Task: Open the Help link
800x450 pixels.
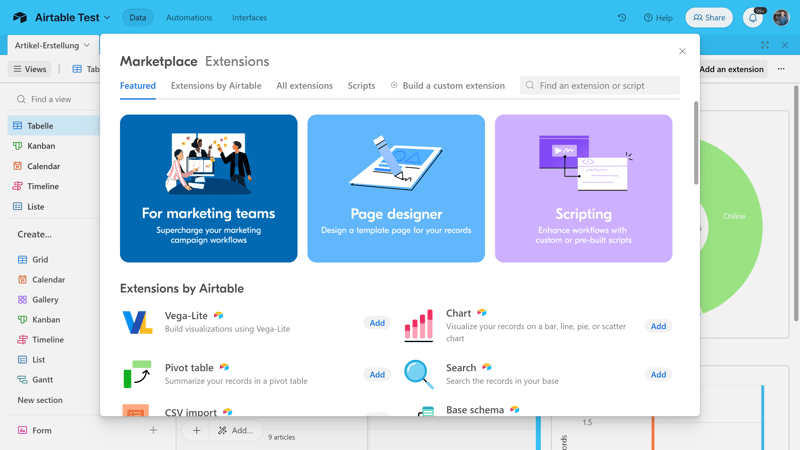Action: (658, 18)
